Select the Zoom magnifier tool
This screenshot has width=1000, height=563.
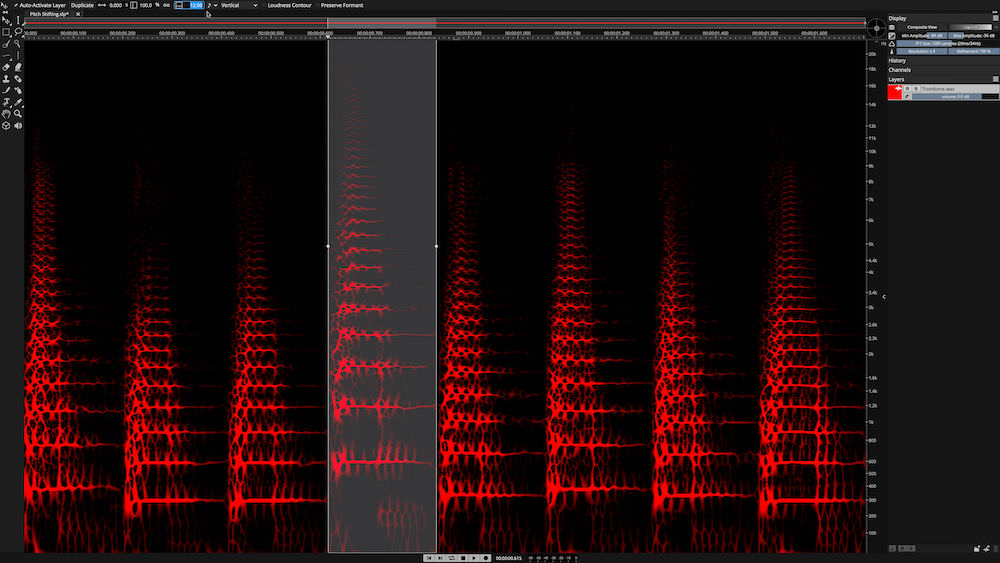[18, 113]
